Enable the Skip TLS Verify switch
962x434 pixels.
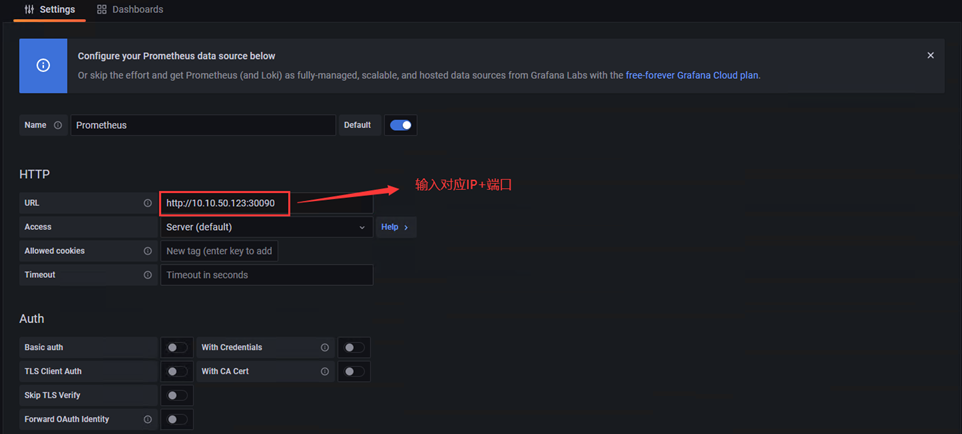point(177,395)
